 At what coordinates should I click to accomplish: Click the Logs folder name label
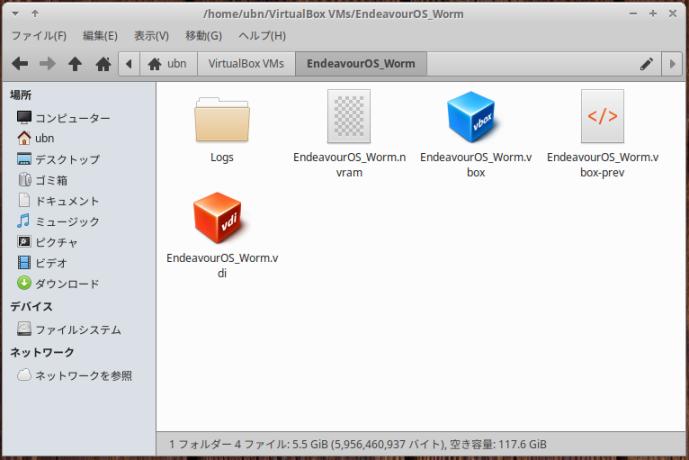[x=222, y=157]
